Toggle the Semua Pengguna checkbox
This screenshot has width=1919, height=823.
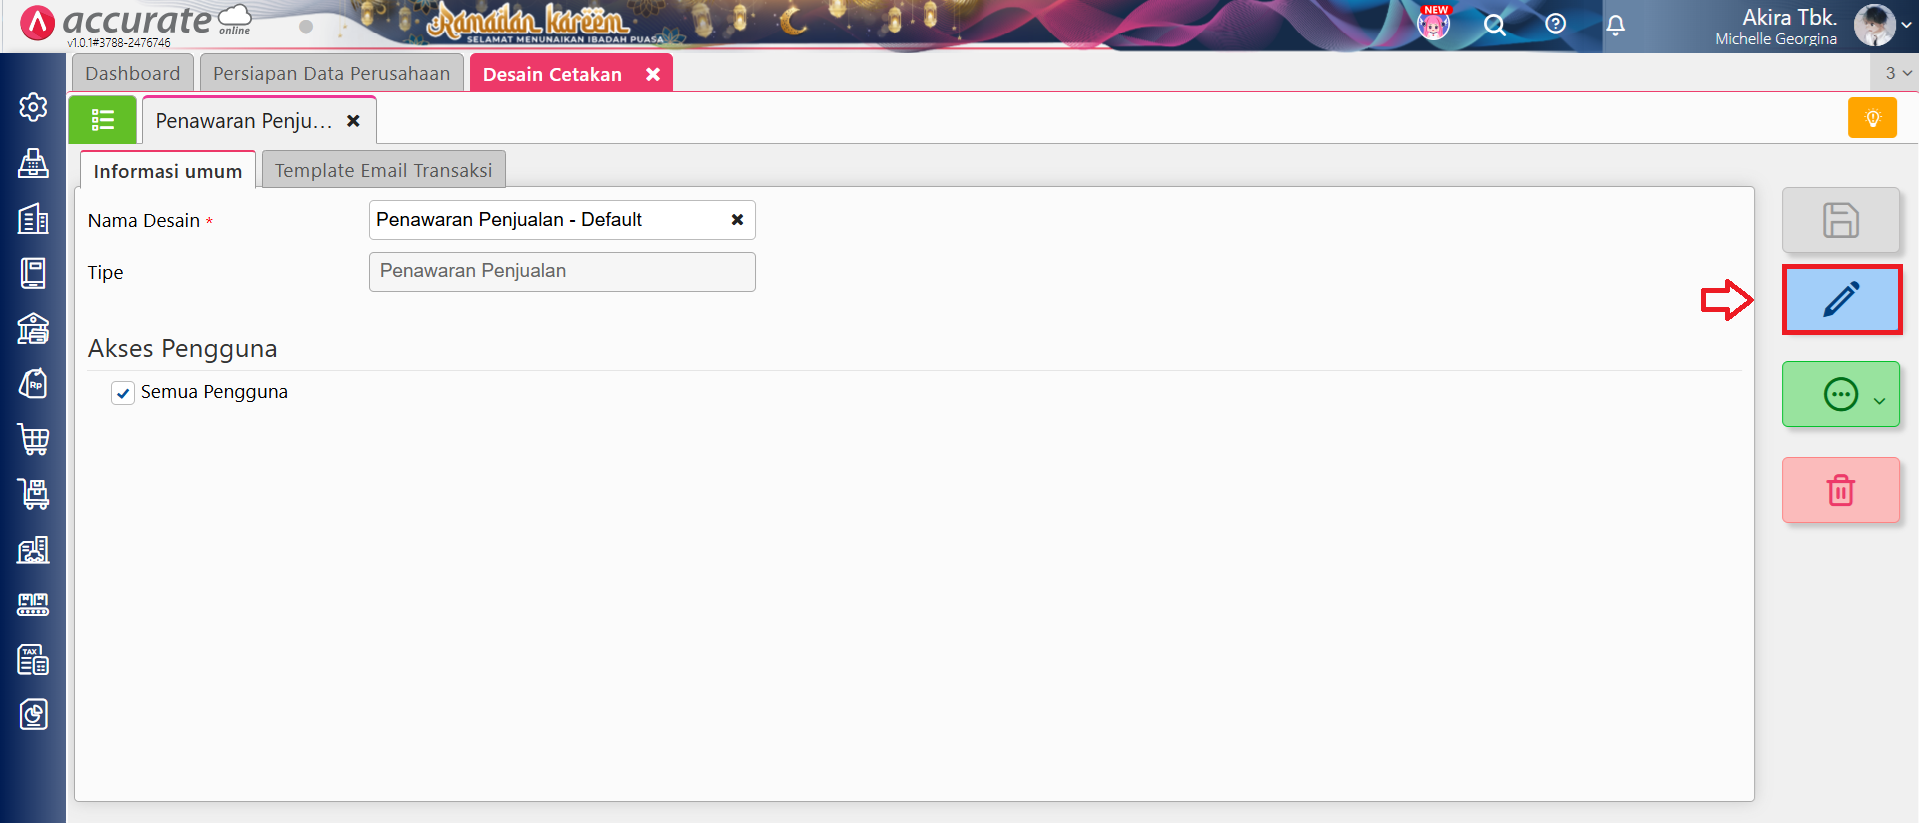click(123, 393)
